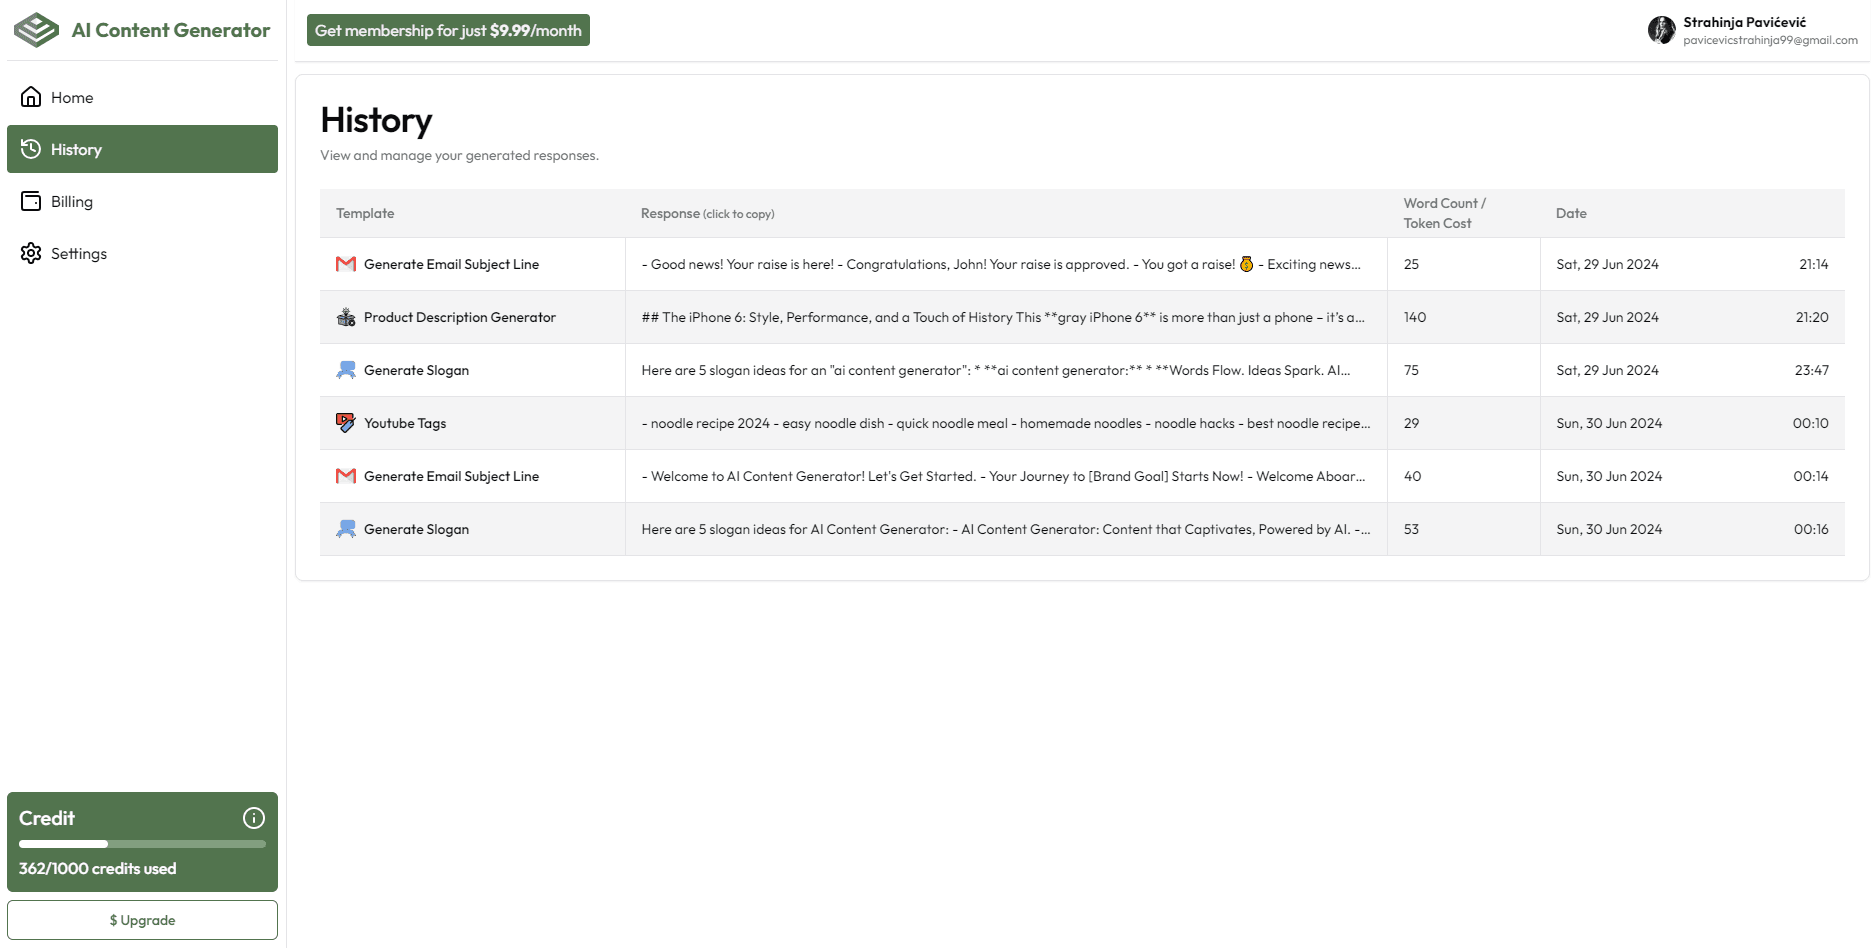This screenshot has height=948, width=1876.
Task: Copy the iPhone 6 product description response
Action: (1003, 317)
